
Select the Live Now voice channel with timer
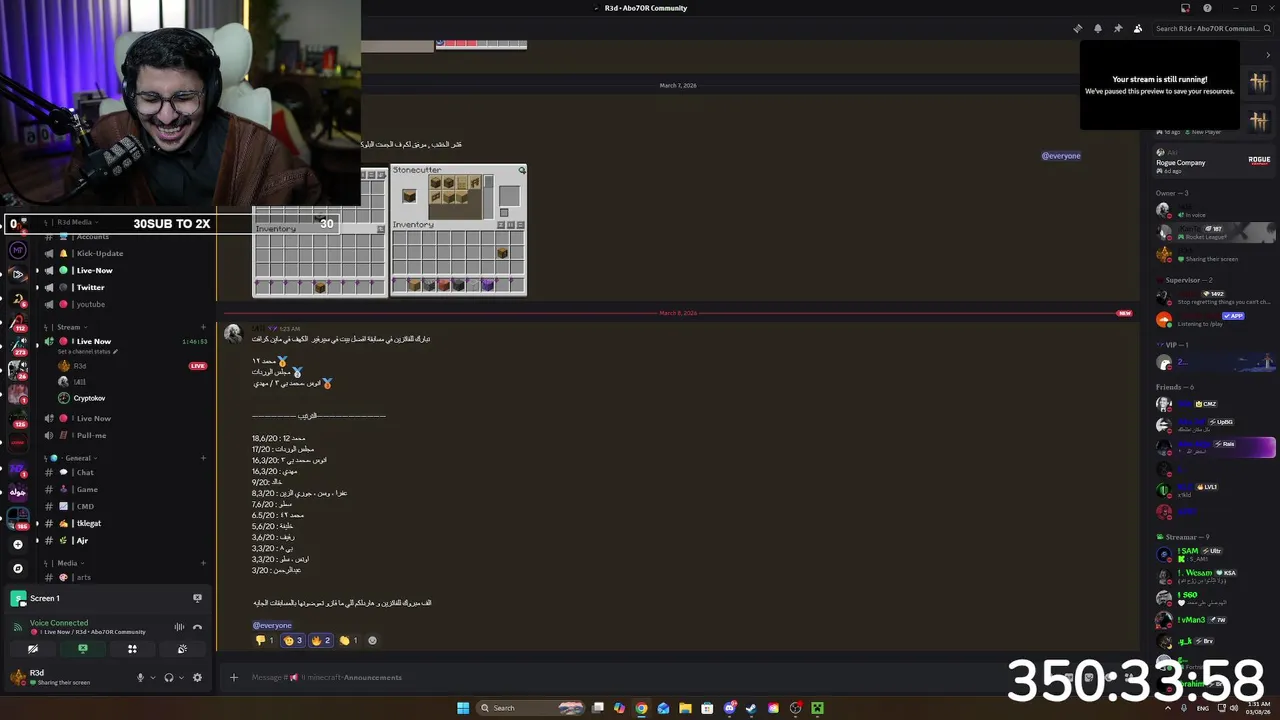(x=125, y=341)
